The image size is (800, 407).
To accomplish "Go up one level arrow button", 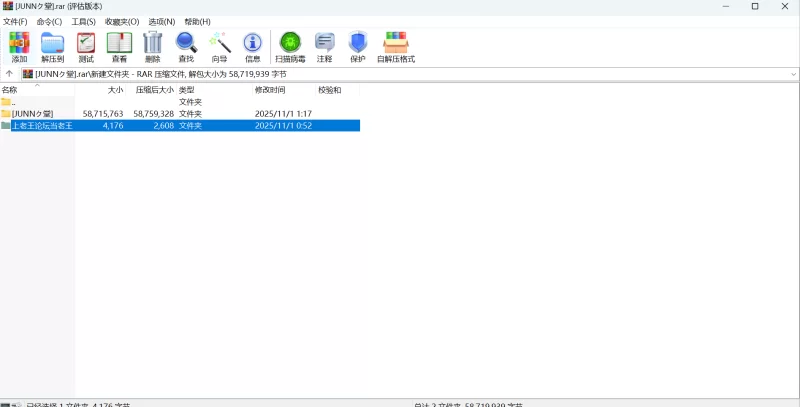I will (x=9, y=74).
